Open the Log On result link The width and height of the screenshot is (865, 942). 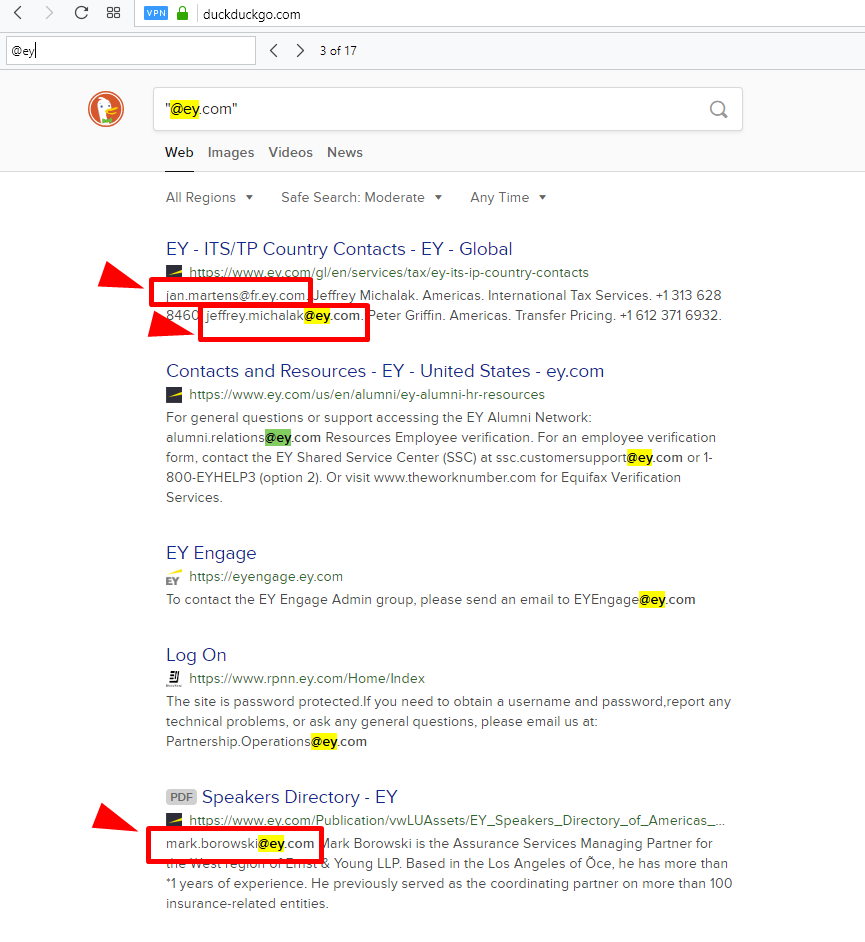tap(196, 654)
